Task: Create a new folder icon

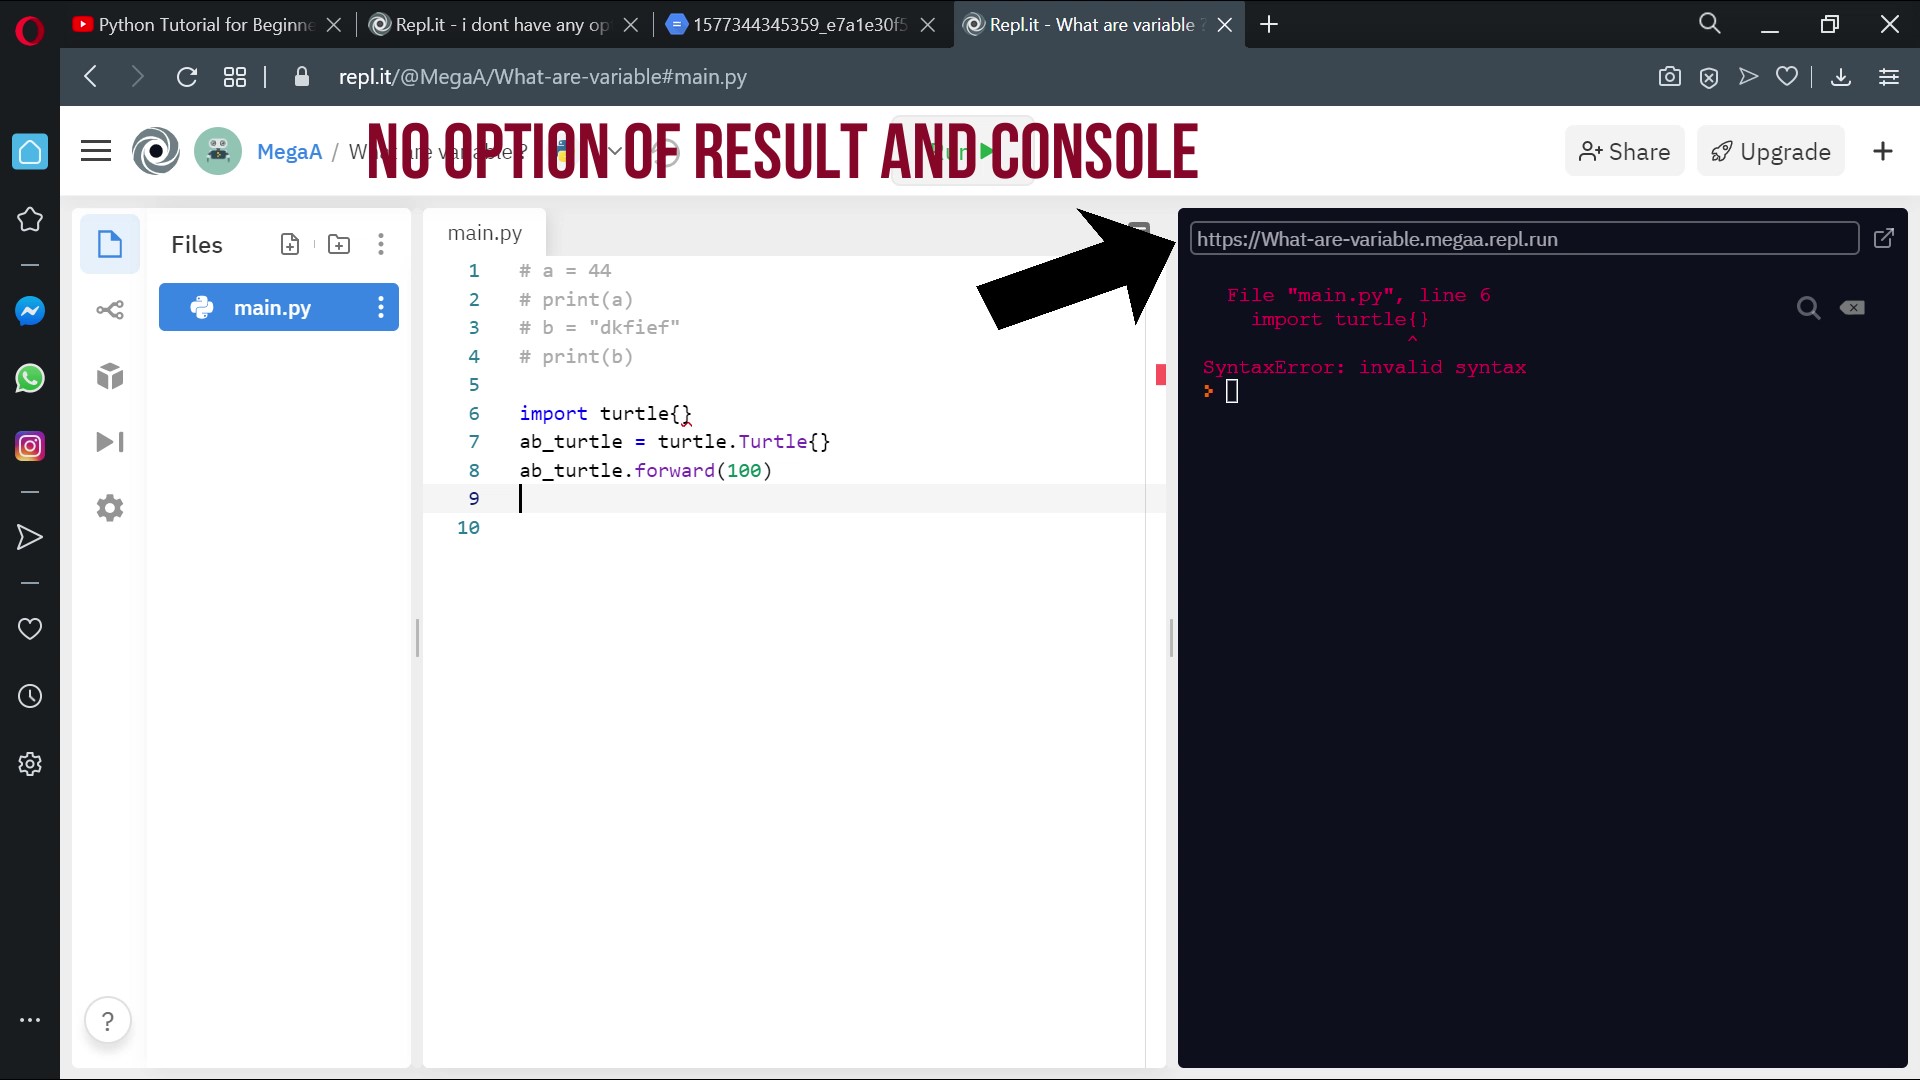Action: tap(339, 244)
